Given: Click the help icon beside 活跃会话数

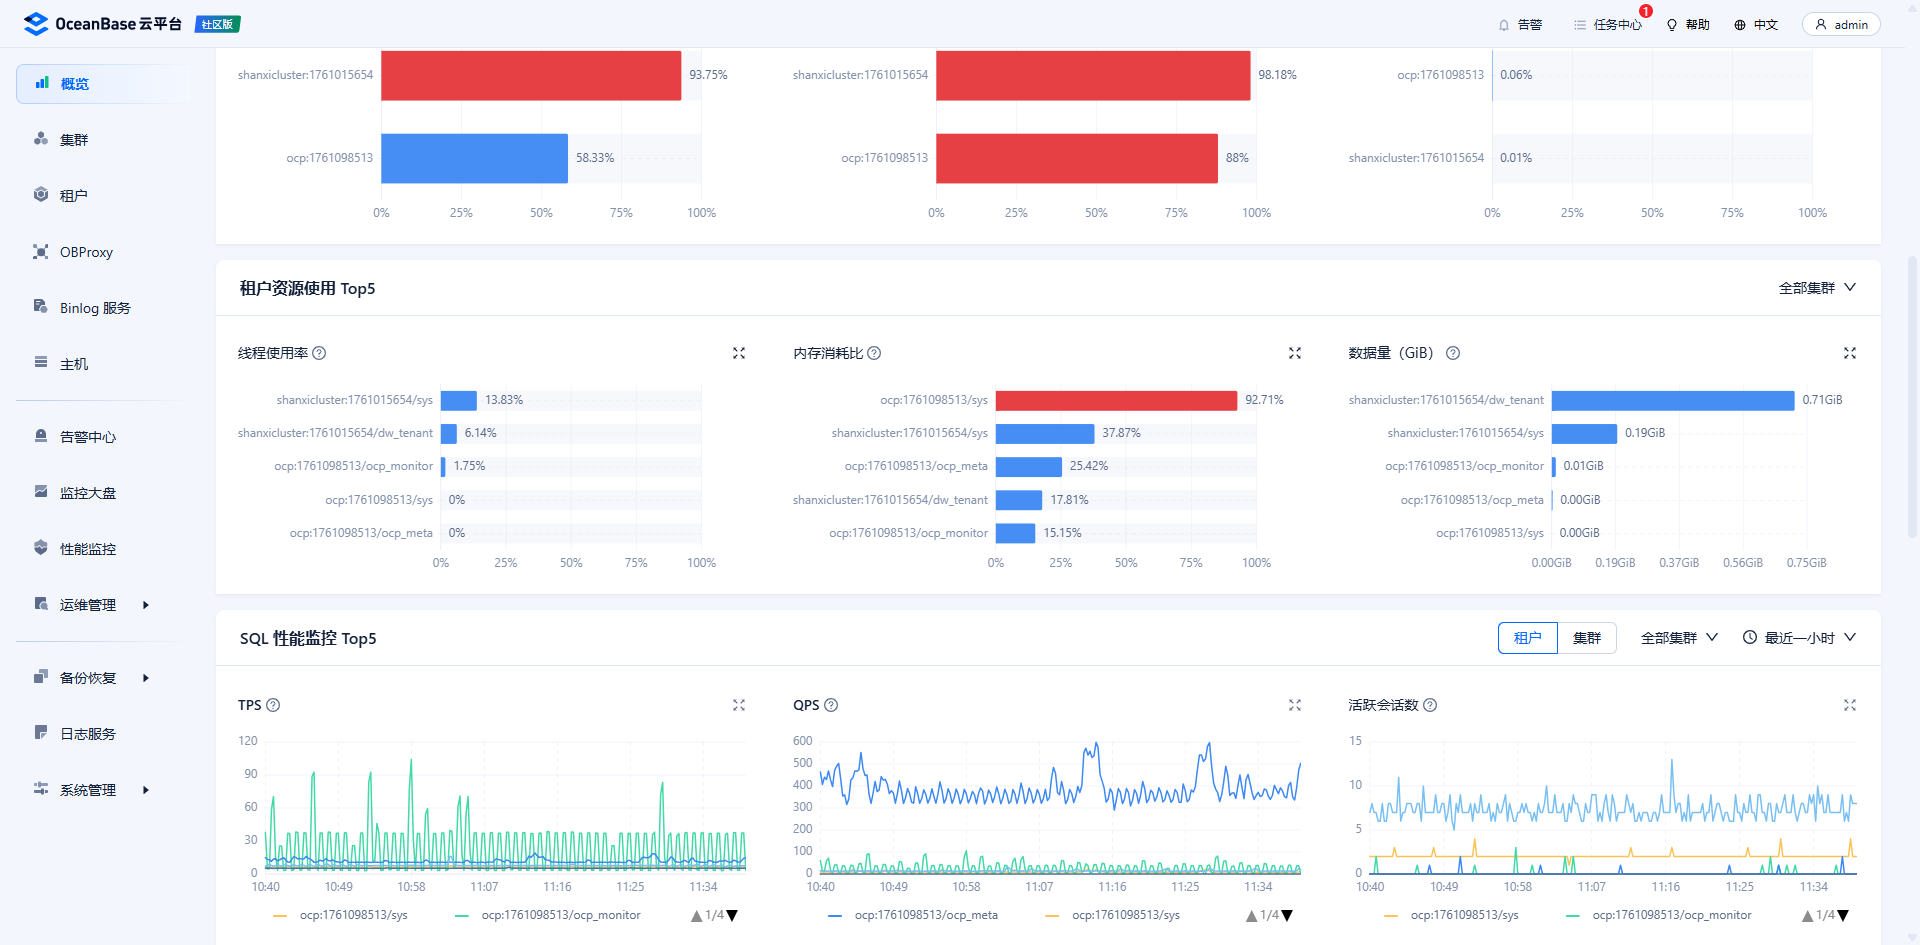Looking at the screenshot, I should (x=1430, y=705).
